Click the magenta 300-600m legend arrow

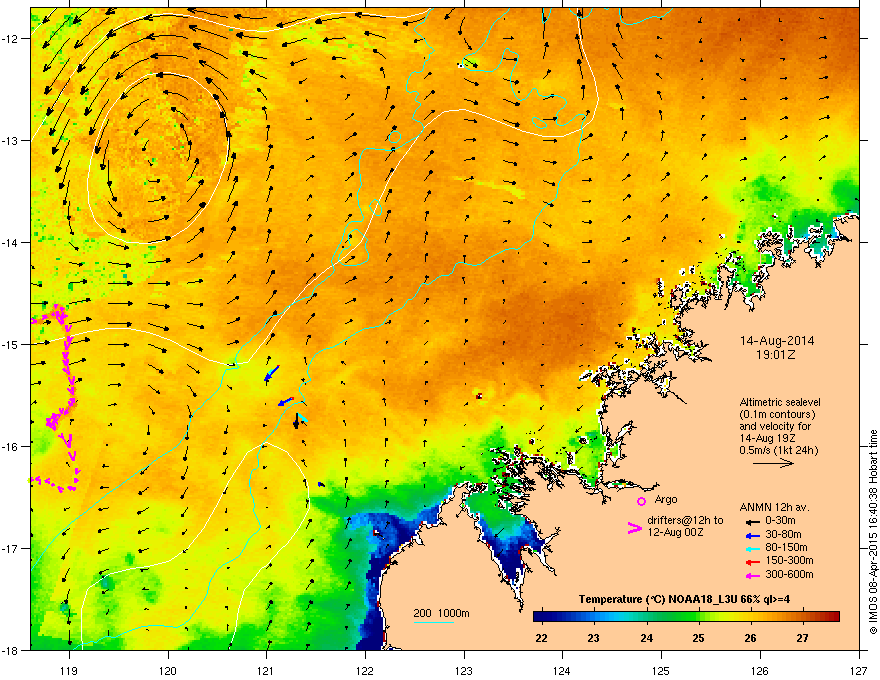point(751,575)
